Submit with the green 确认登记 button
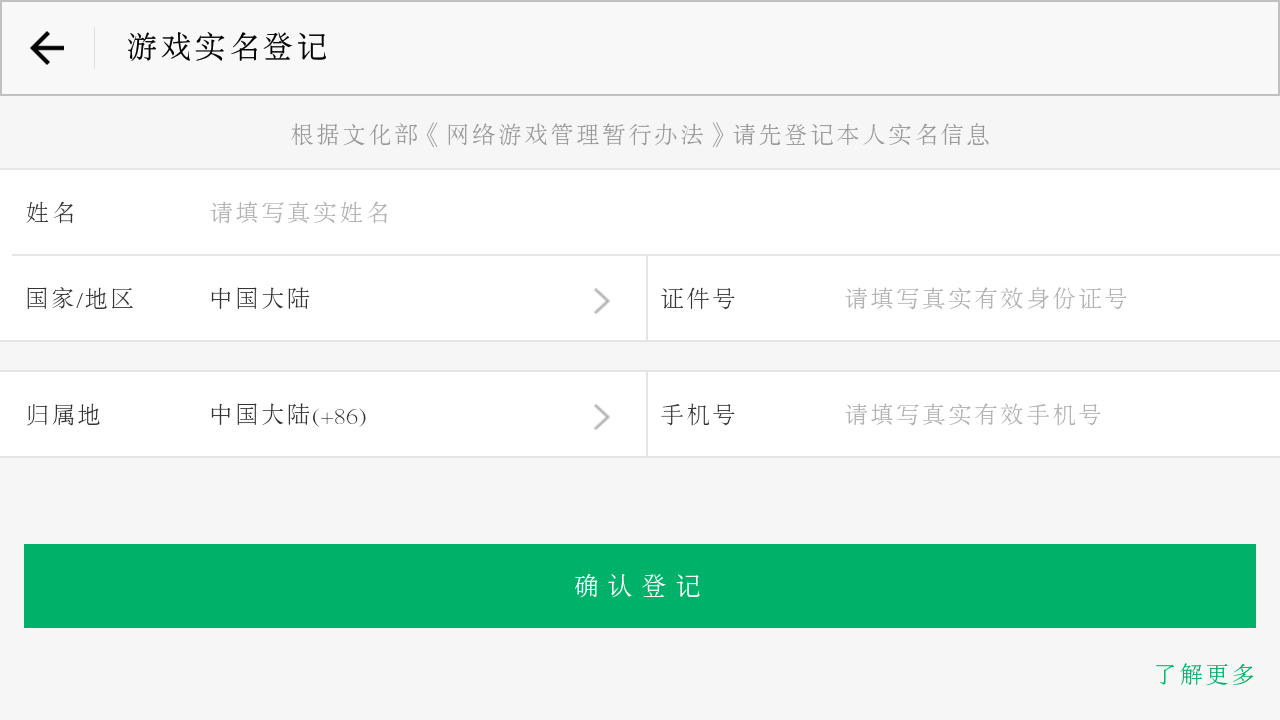 coord(640,586)
